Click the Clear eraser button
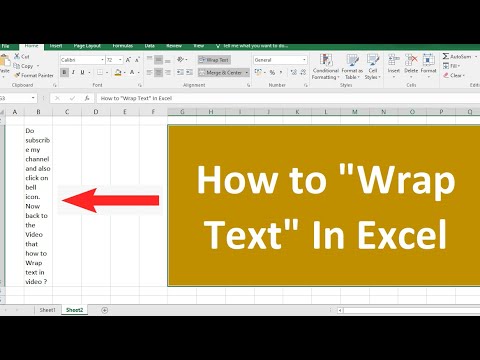The image size is (480, 360). pos(453,76)
